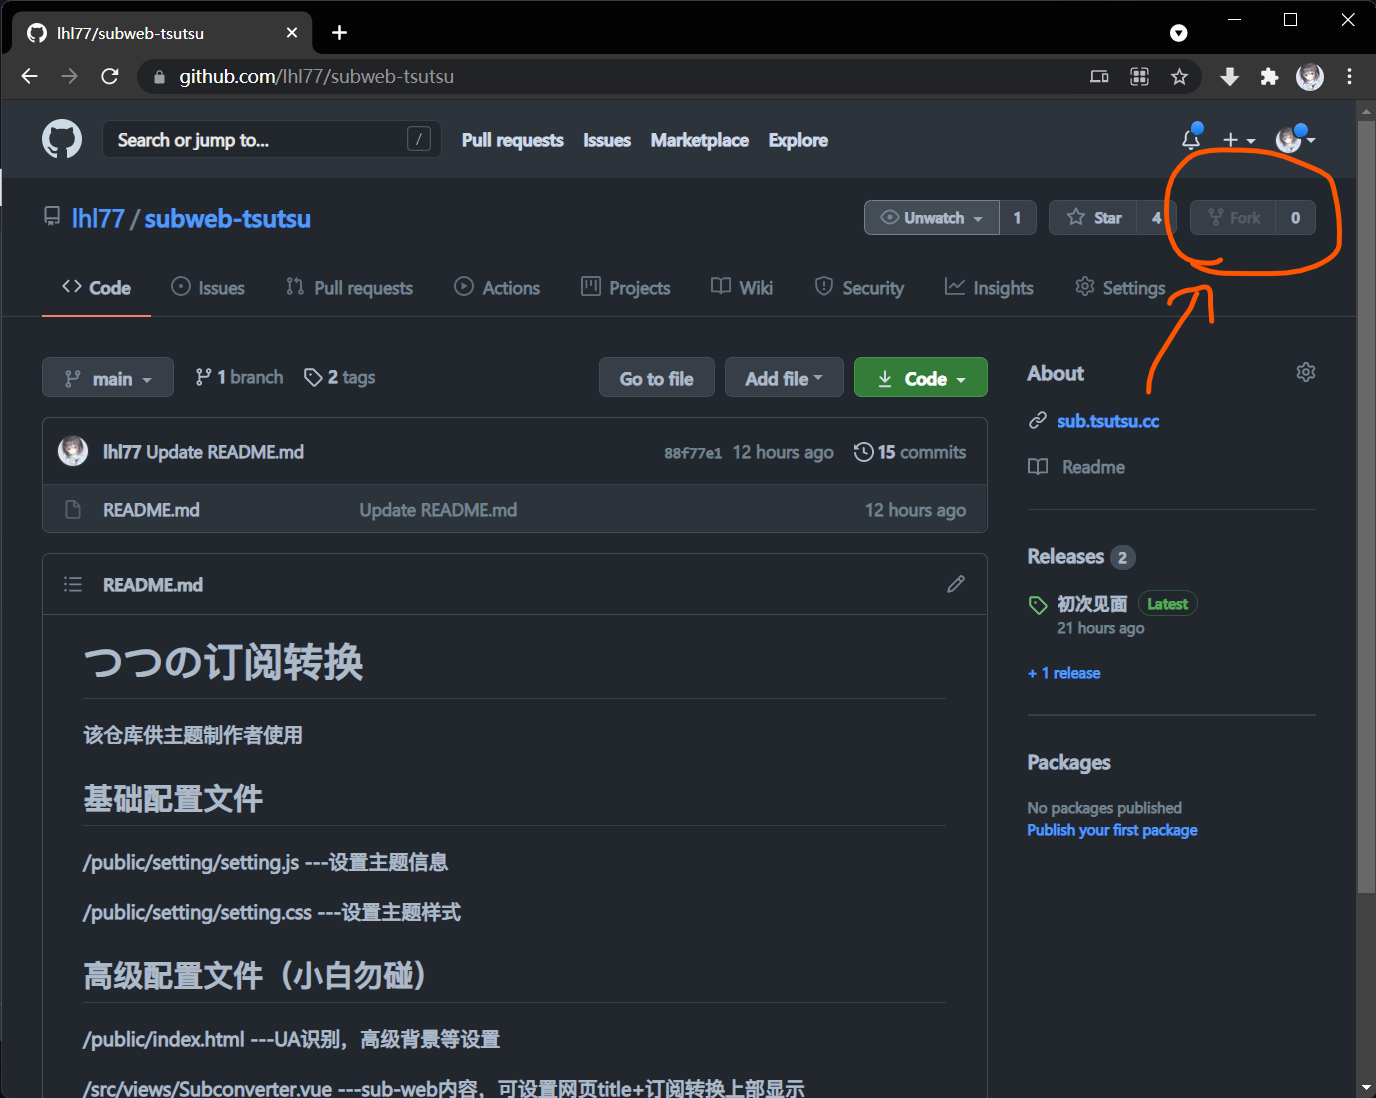Go back to previous page

pos(29,76)
